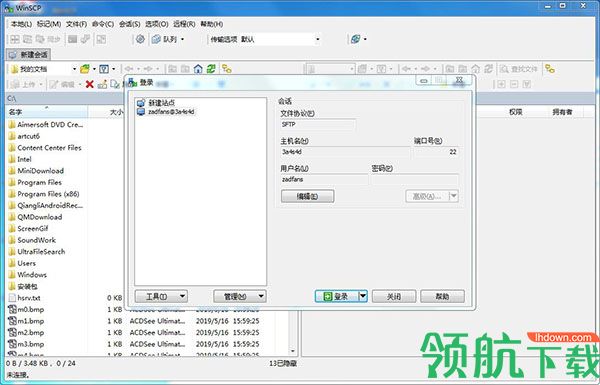Click the local panel filter icon
The height and width of the screenshot is (385, 600).
(104, 69)
